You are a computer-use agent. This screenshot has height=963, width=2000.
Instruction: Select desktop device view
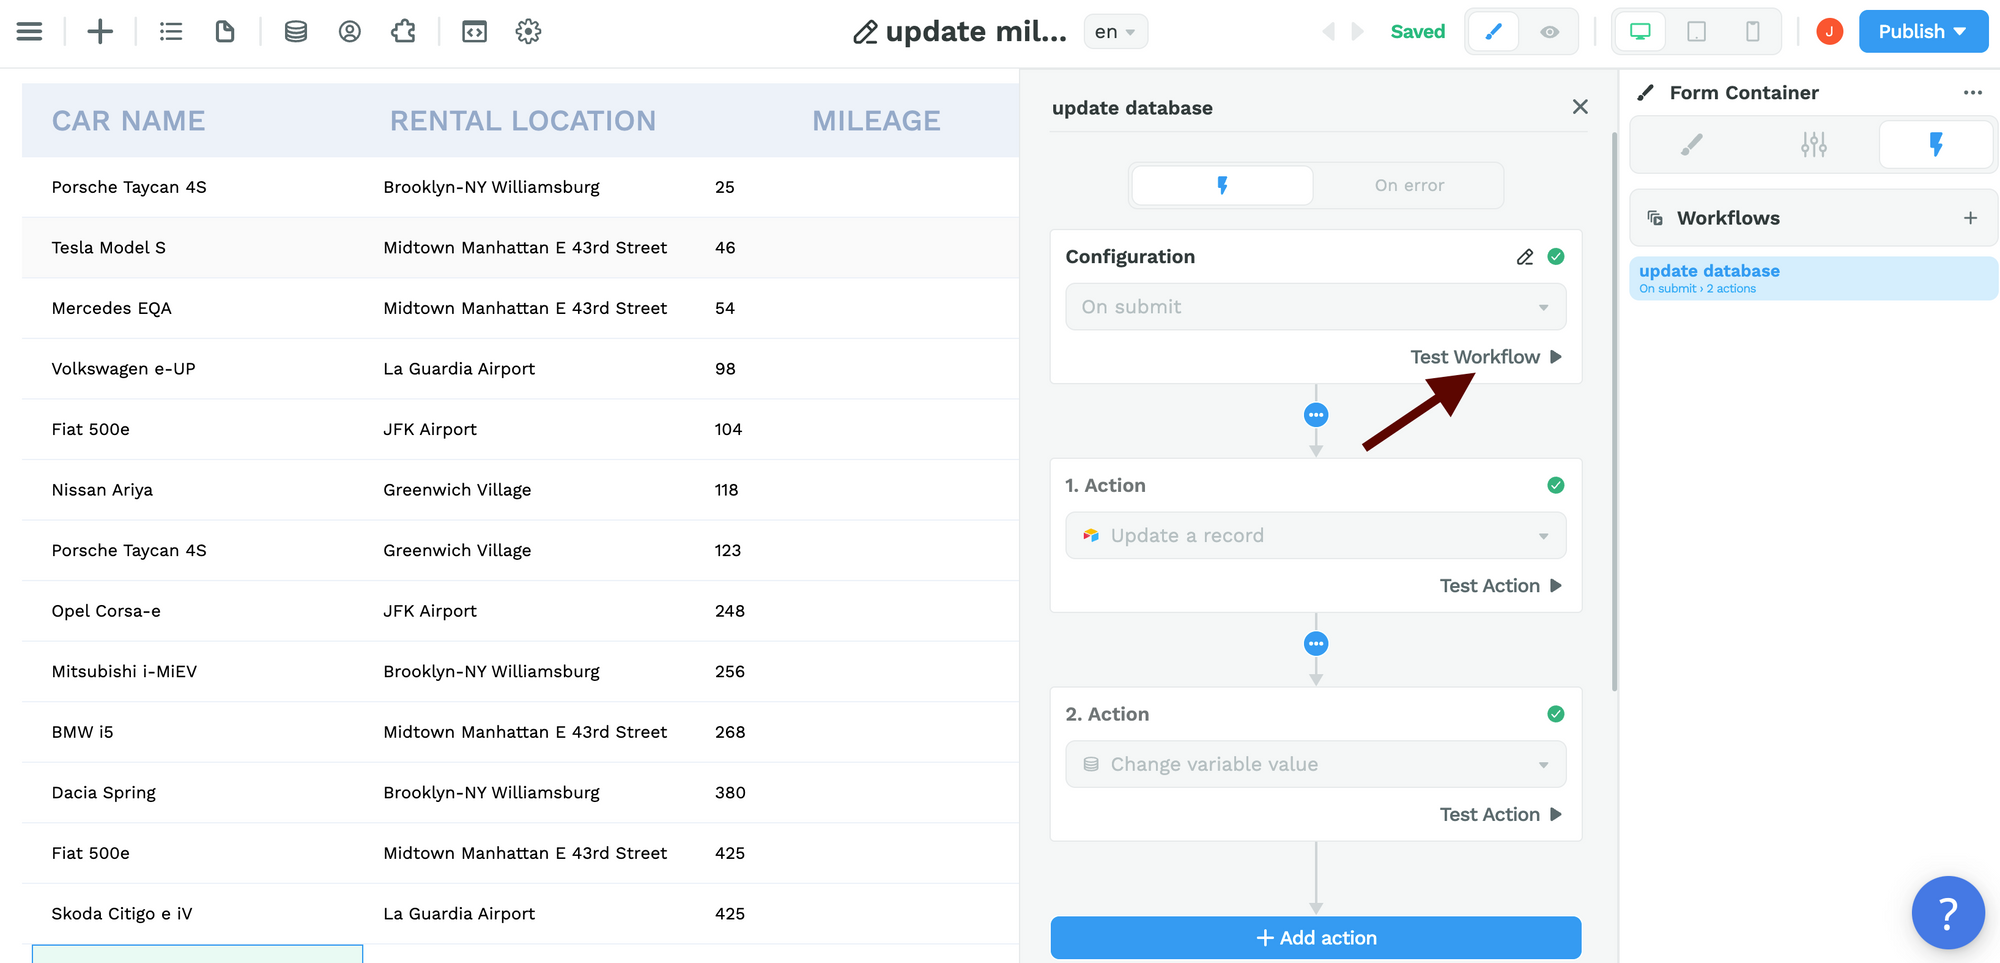(1640, 32)
